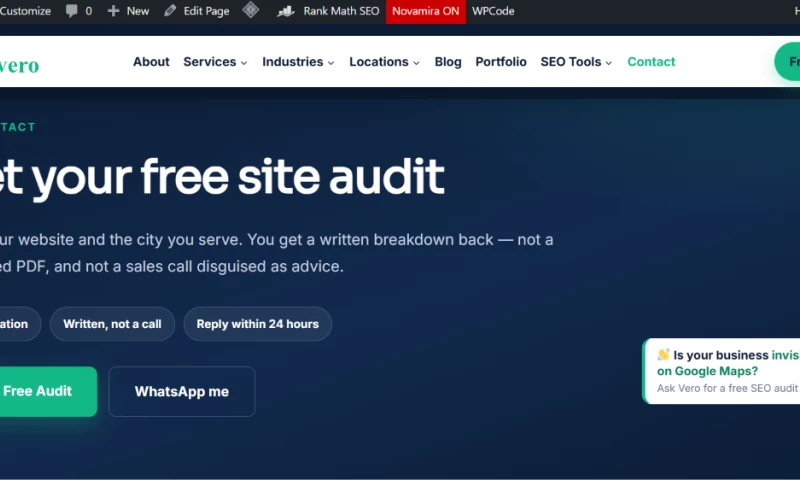This screenshot has height=480, width=800.
Task: Click the Vero site logo
Action: coord(19,65)
